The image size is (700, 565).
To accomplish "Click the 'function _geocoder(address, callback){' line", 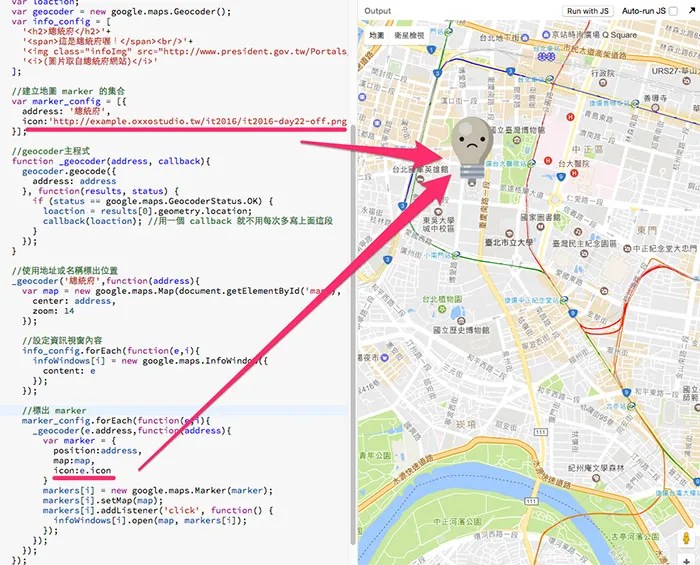I will [111, 161].
